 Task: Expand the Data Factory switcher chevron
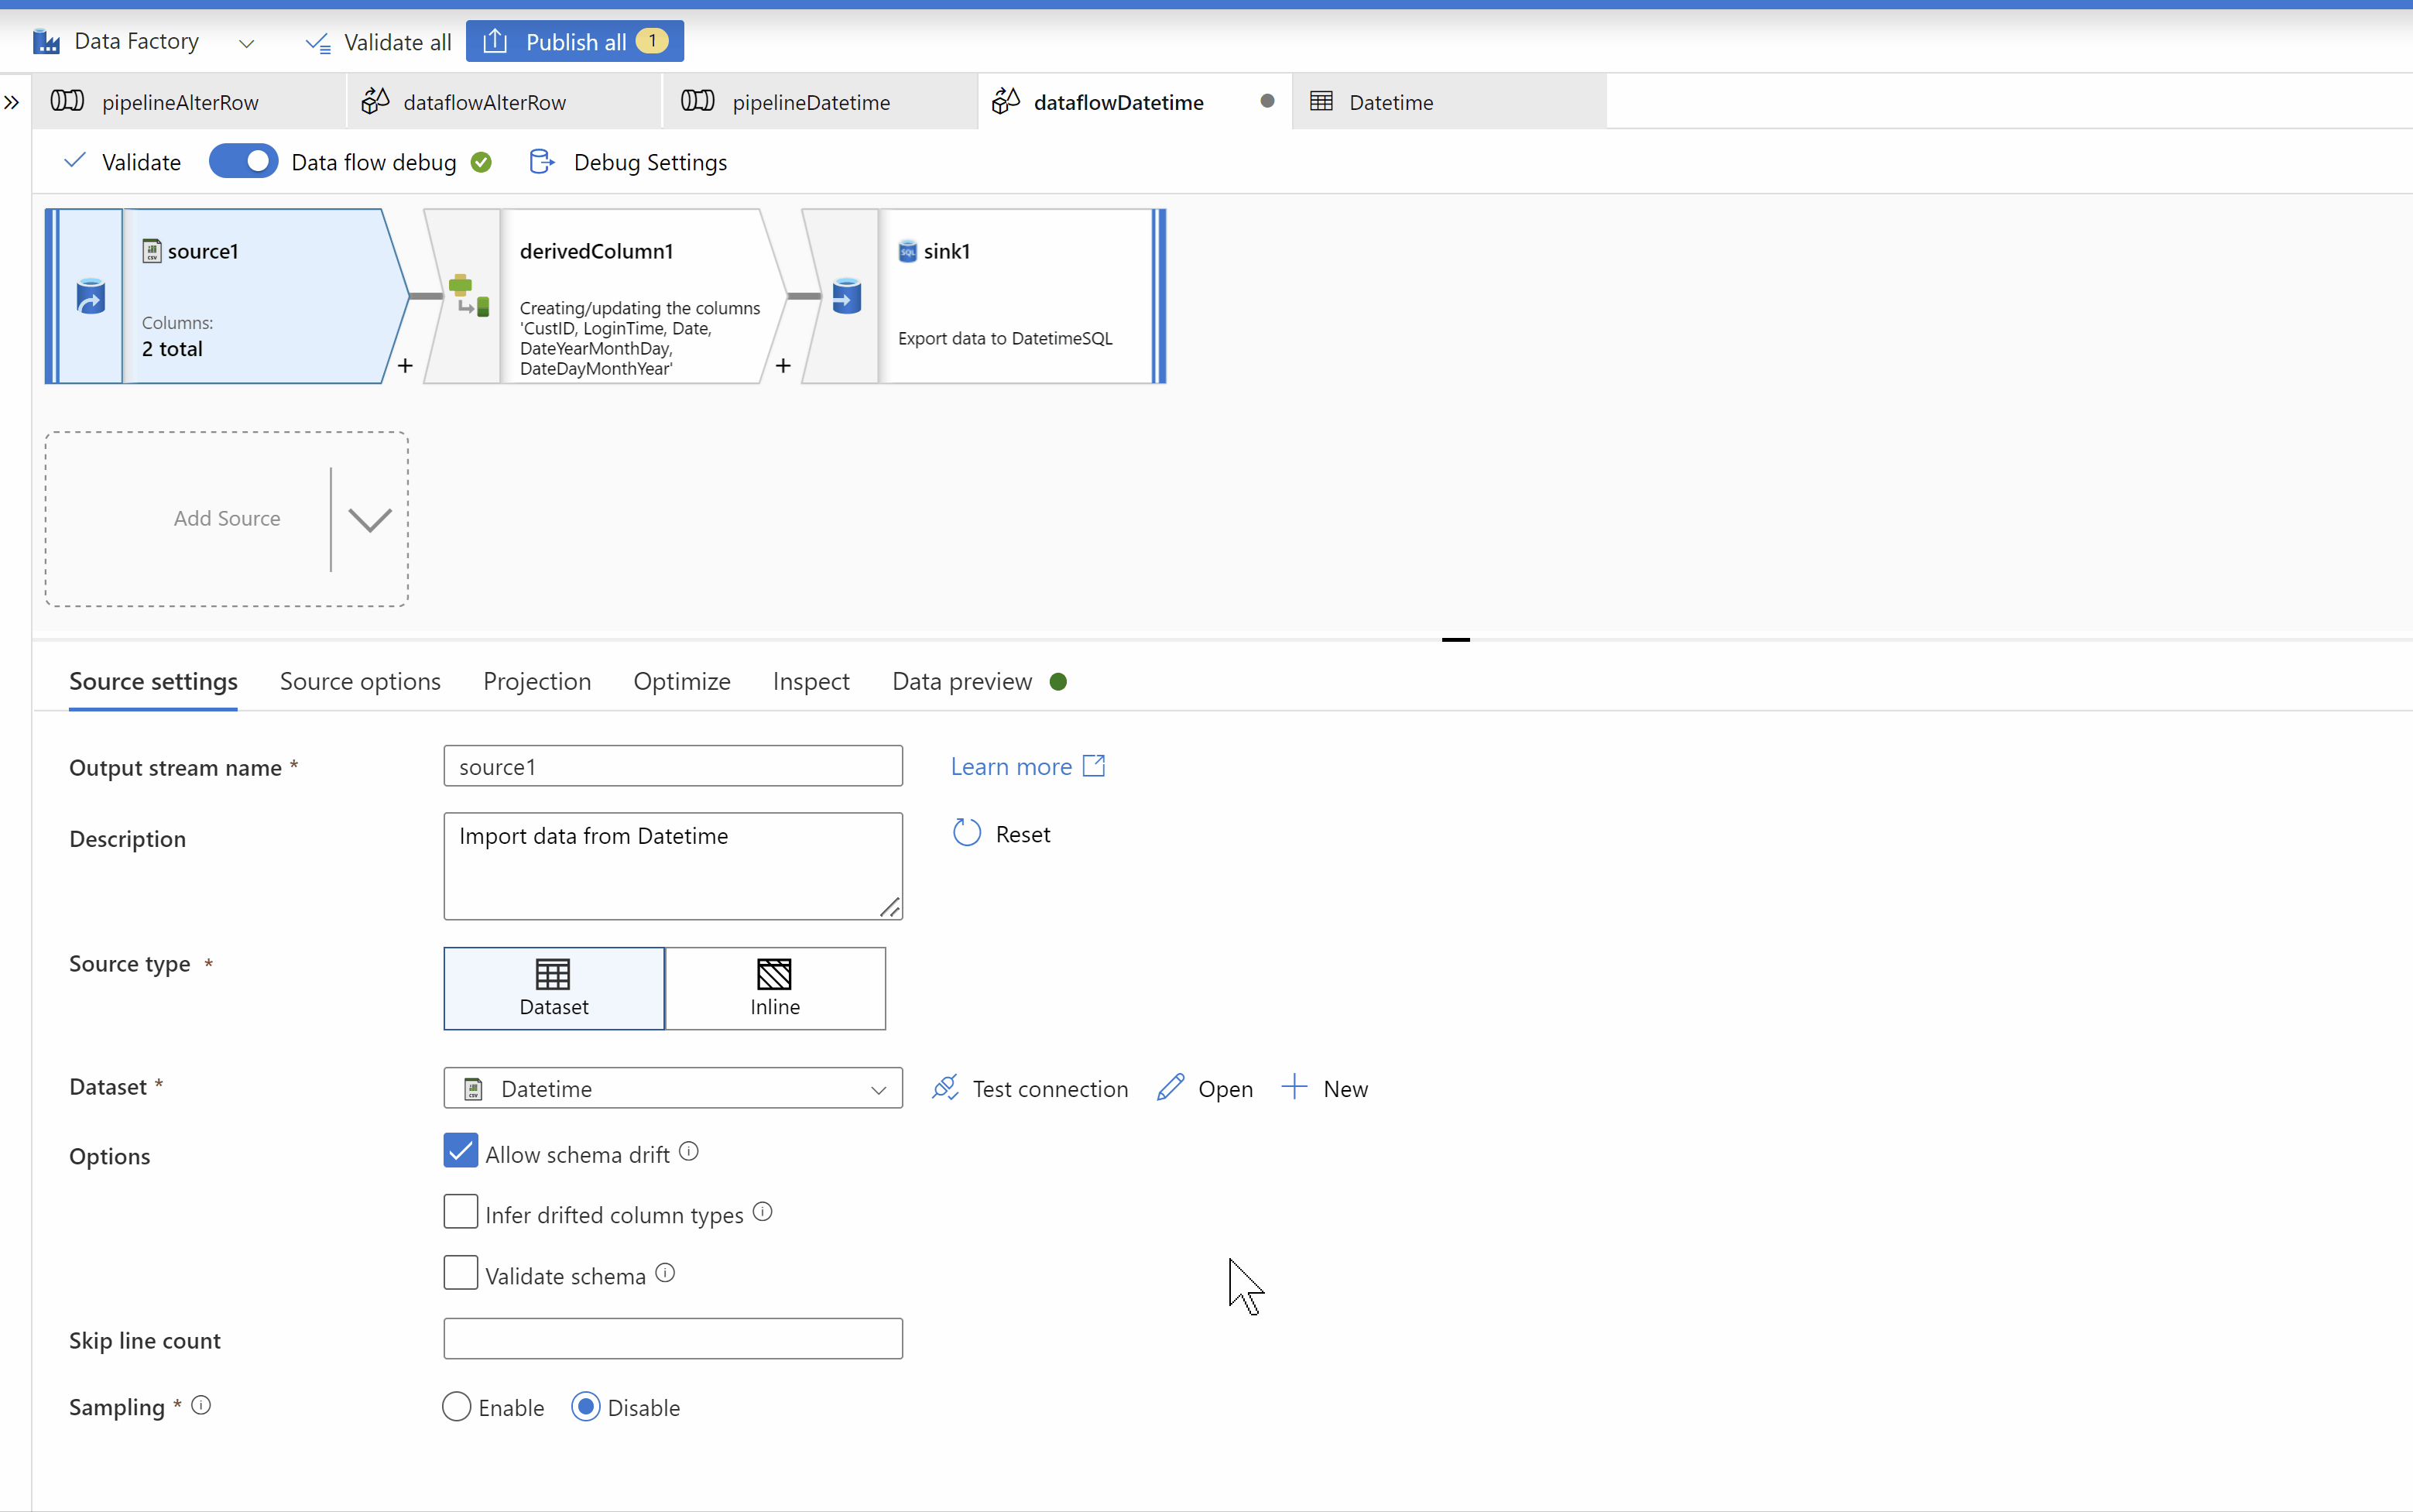point(246,43)
